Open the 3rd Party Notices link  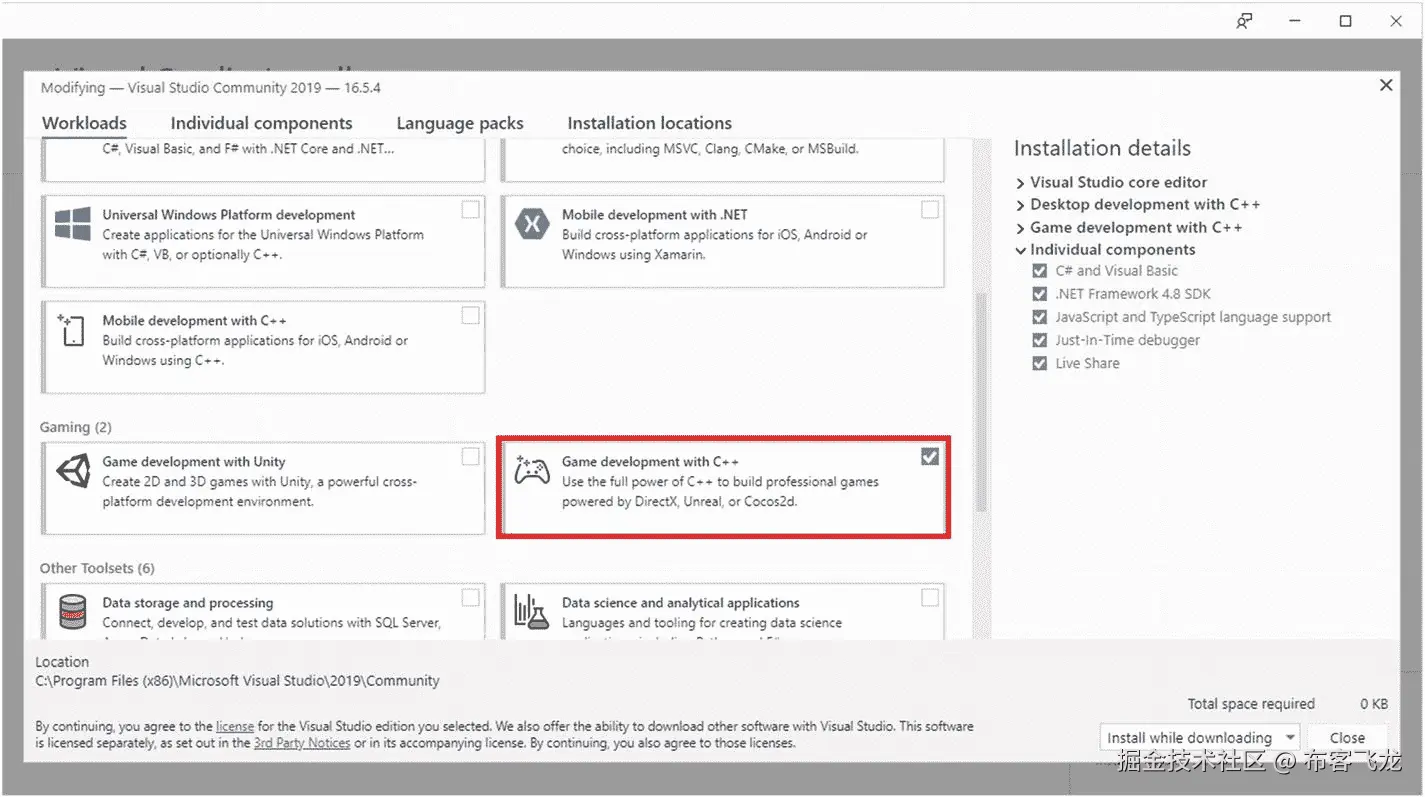click(x=302, y=743)
